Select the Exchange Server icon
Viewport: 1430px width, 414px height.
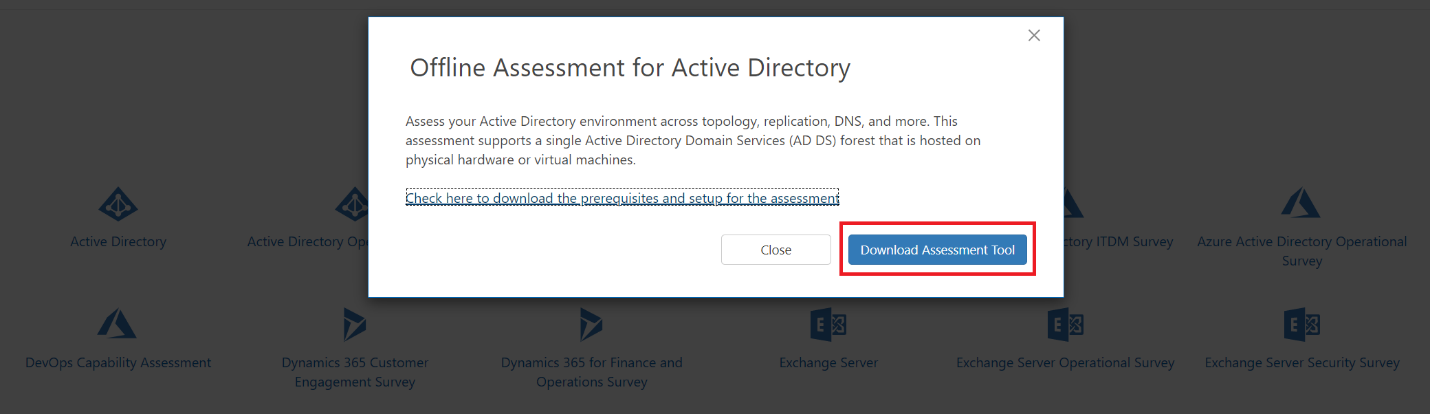tap(829, 324)
